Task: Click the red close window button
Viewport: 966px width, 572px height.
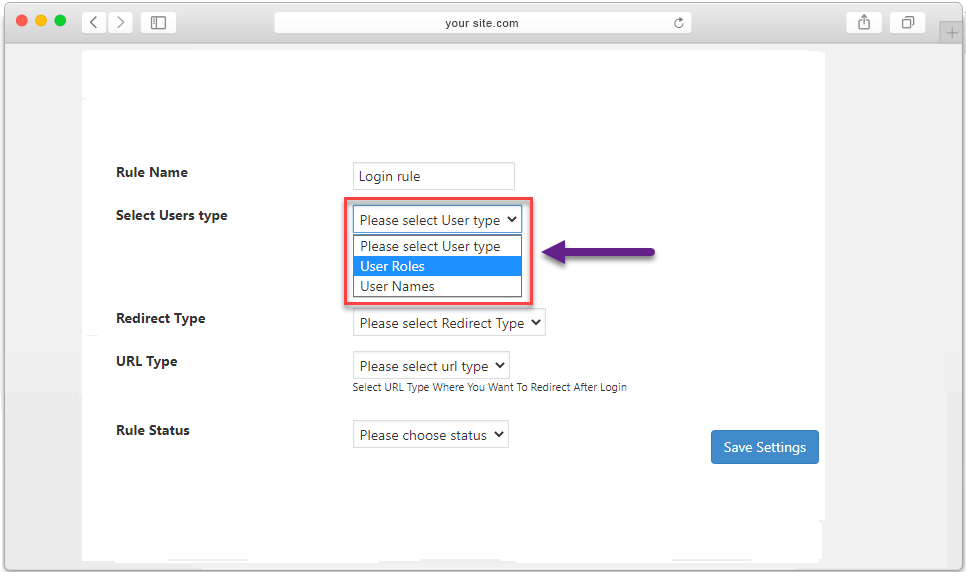Action: 22,20
